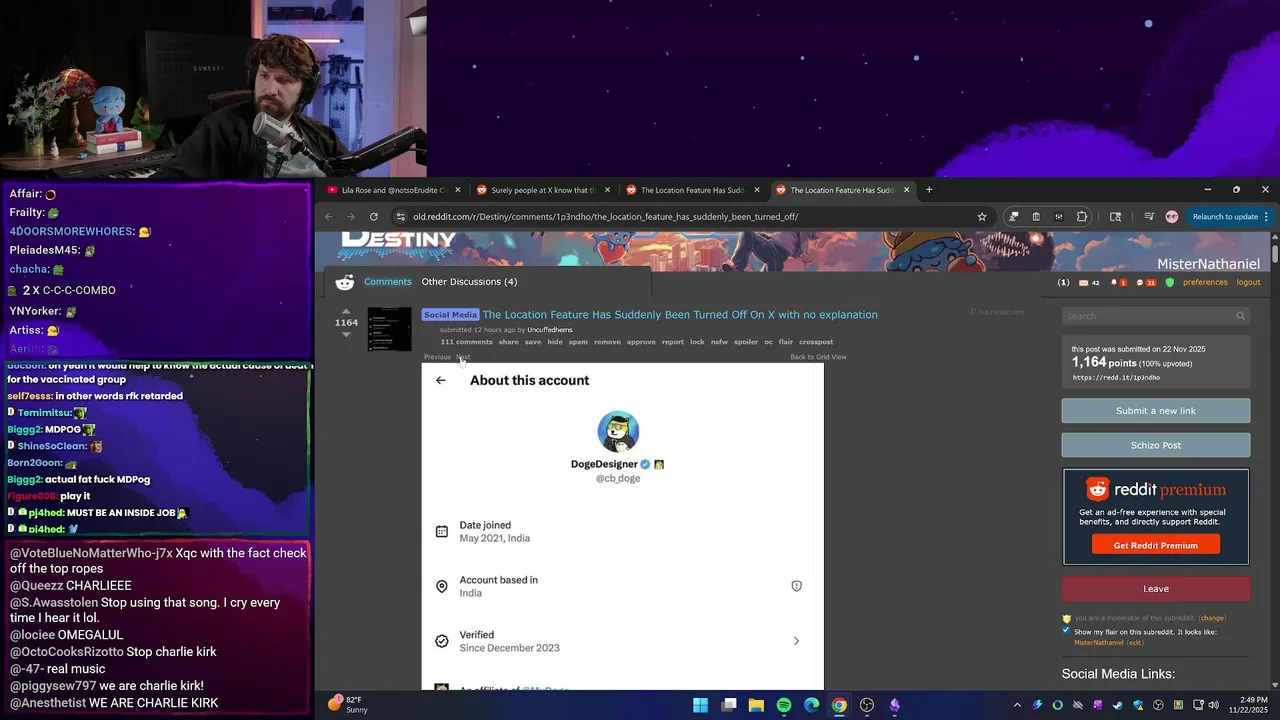Open the Reddit mail inbox icon

[x=1083, y=283]
